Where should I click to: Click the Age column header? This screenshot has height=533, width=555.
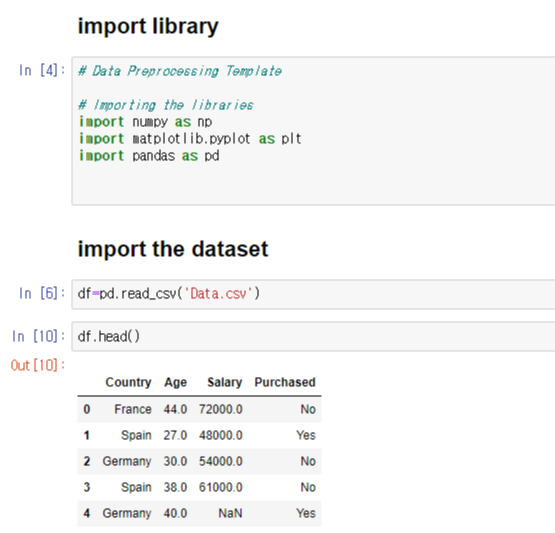[x=175, y=382]
